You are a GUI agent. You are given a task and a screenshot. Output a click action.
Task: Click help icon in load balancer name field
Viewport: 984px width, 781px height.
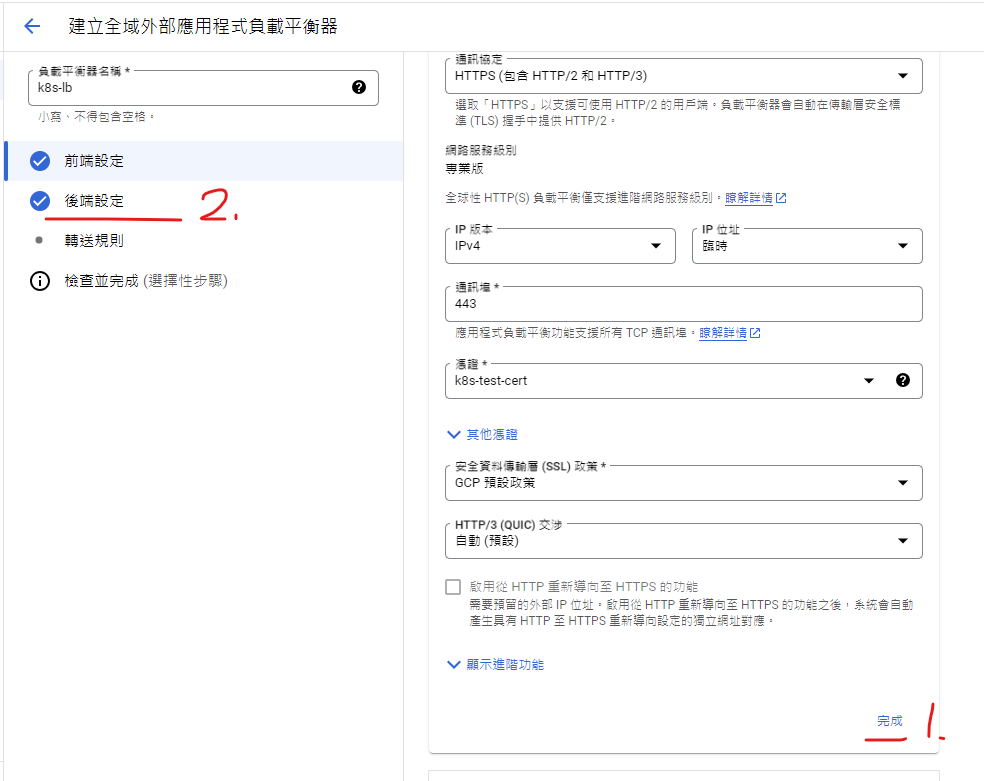359,88
